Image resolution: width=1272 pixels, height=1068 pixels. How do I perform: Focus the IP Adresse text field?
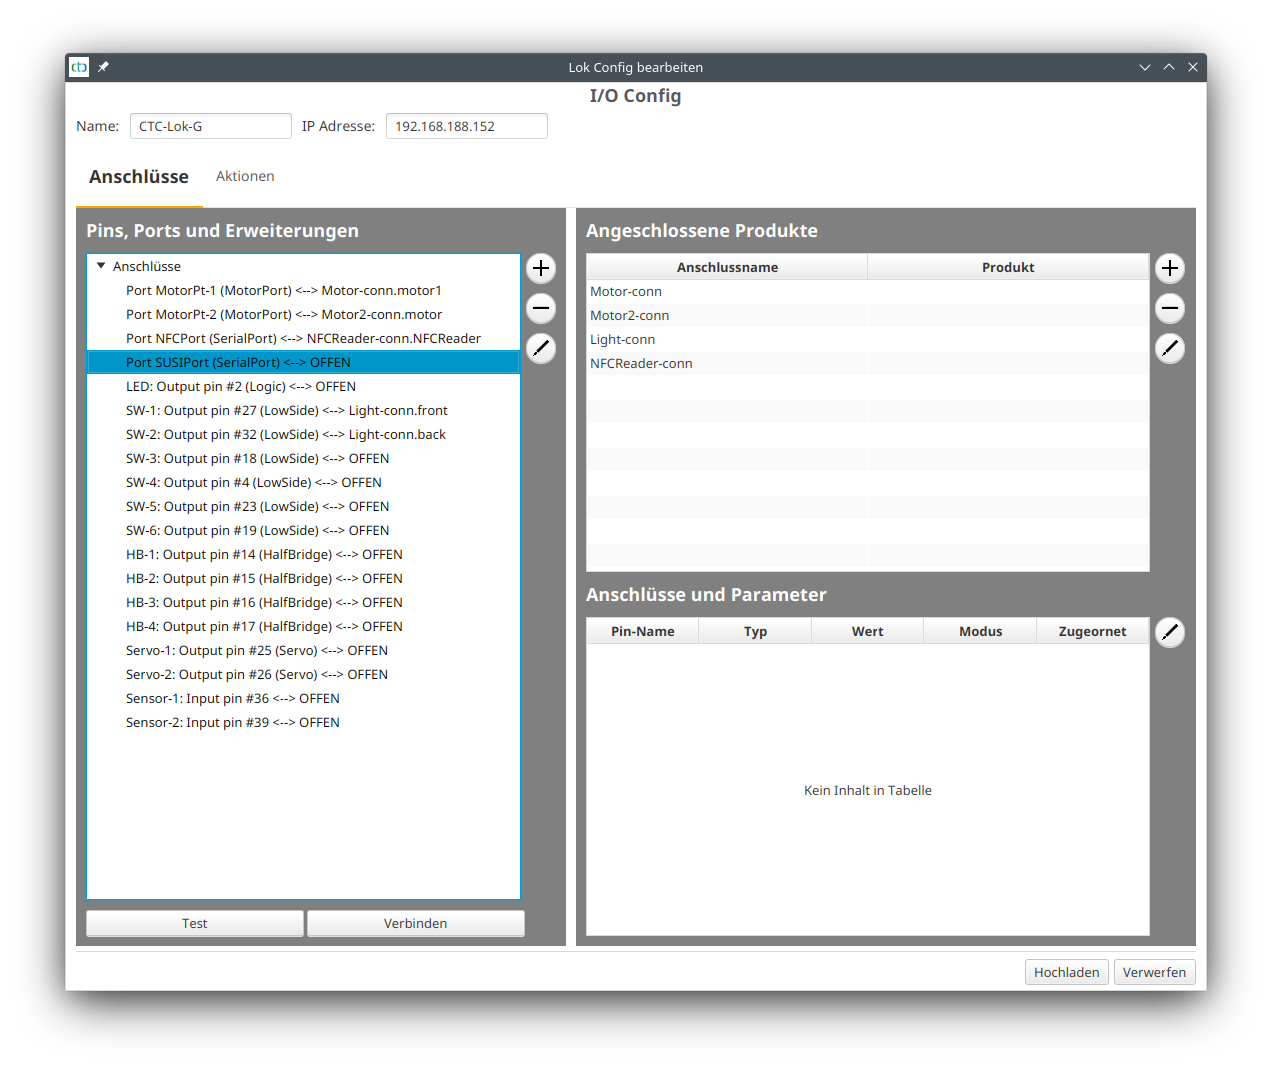(x=466, y=126)
